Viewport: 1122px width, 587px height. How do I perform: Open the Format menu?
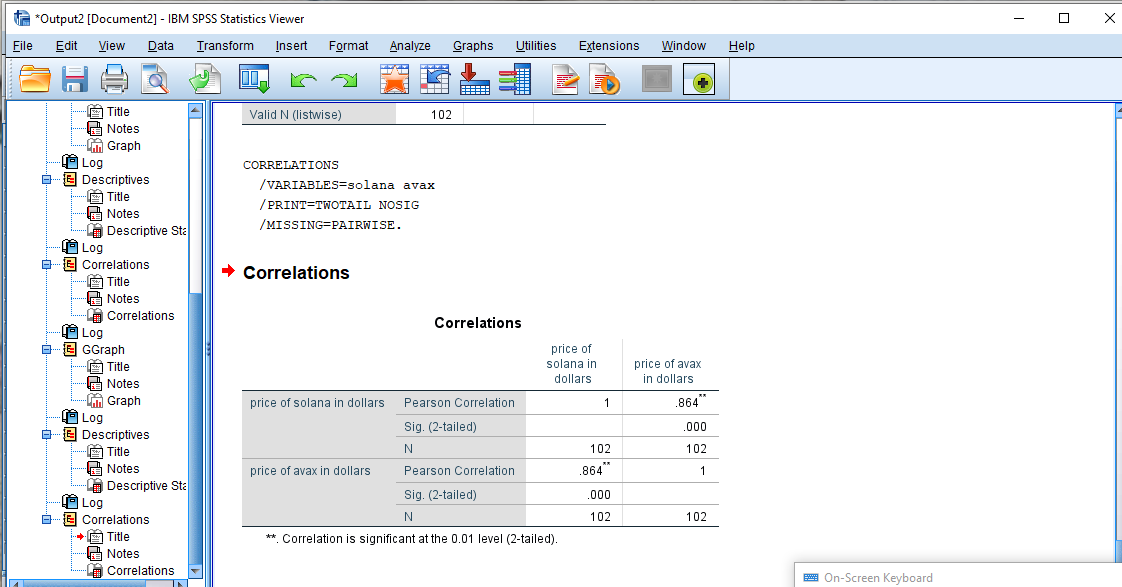348,46
